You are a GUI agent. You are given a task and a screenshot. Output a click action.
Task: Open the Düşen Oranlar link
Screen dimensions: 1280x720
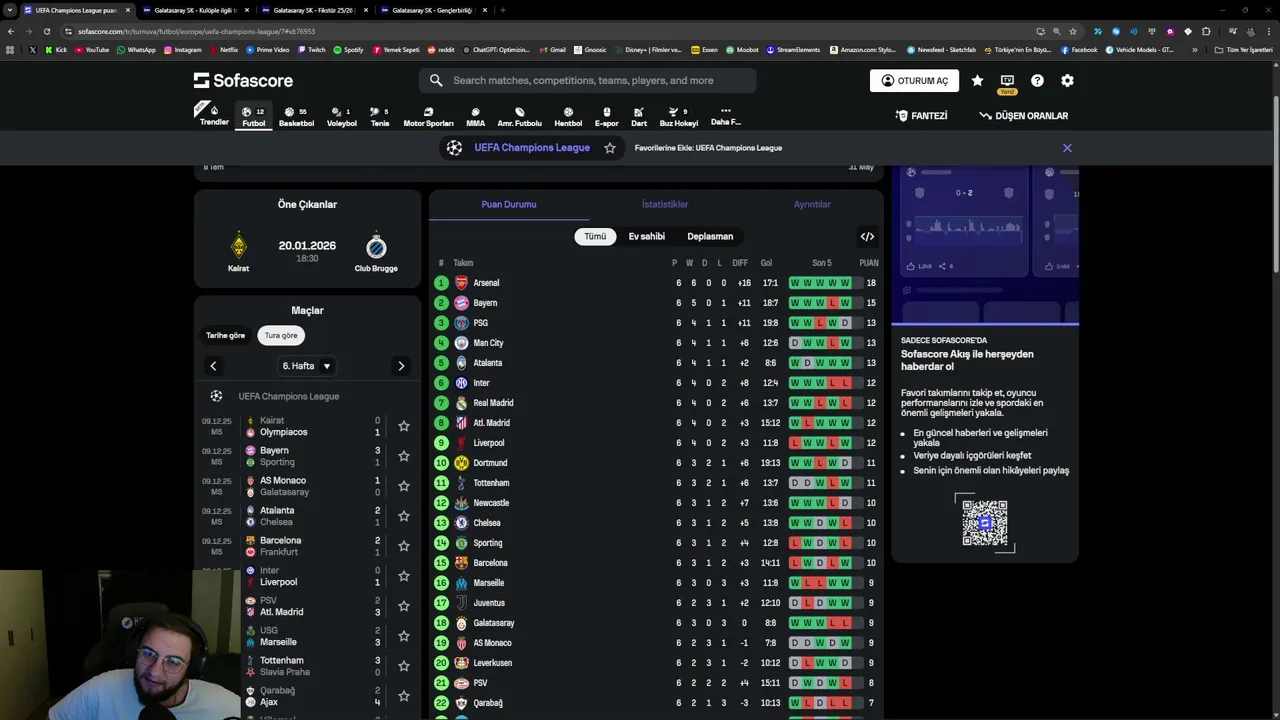(x=1023, y=116)
